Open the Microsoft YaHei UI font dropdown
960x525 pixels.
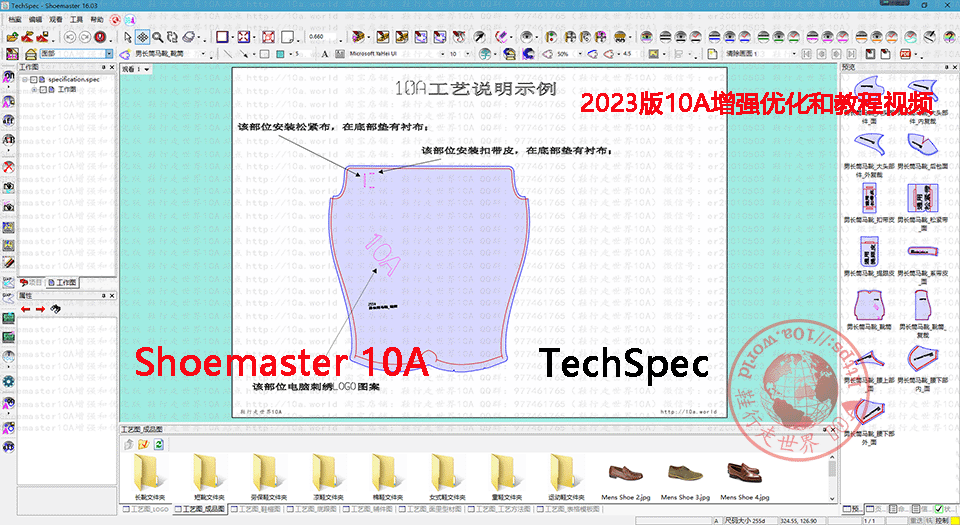pos(443,54)
